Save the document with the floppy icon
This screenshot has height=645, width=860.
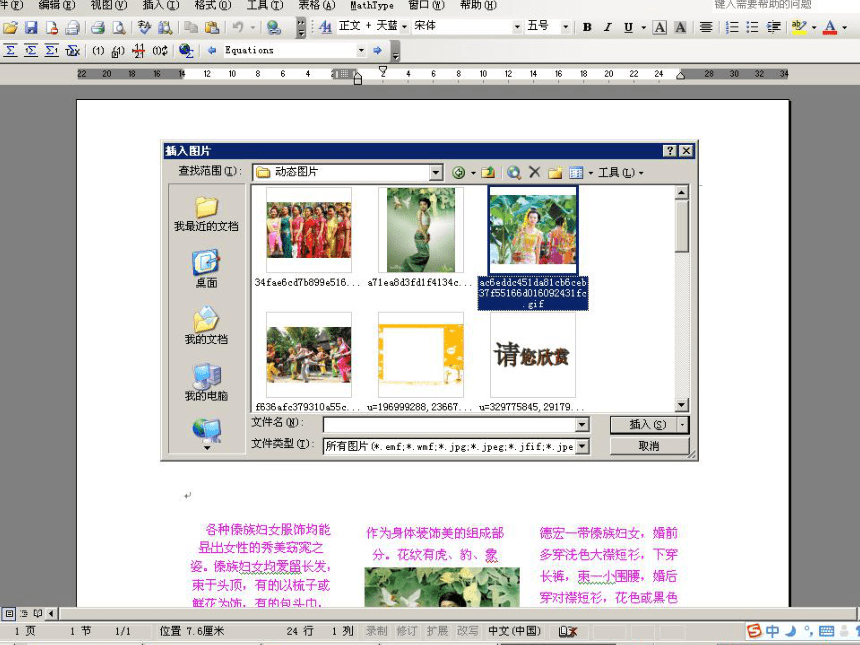(x=31, y=27)
